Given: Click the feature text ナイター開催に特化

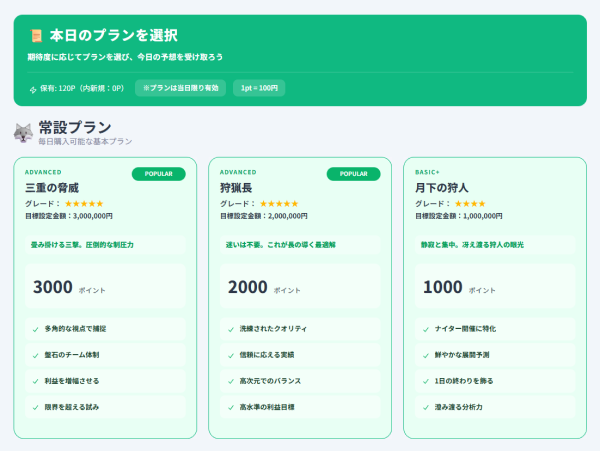Looking at the screenshot, I should coord(465,329).
